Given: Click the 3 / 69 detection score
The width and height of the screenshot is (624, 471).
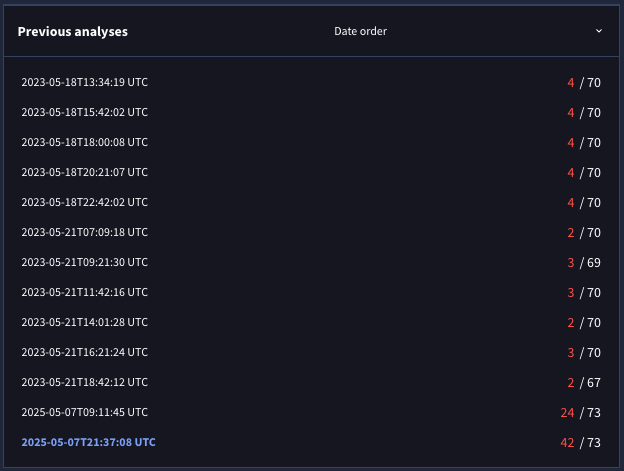Looking at the screenshot, I should click(x=584, y=263).
